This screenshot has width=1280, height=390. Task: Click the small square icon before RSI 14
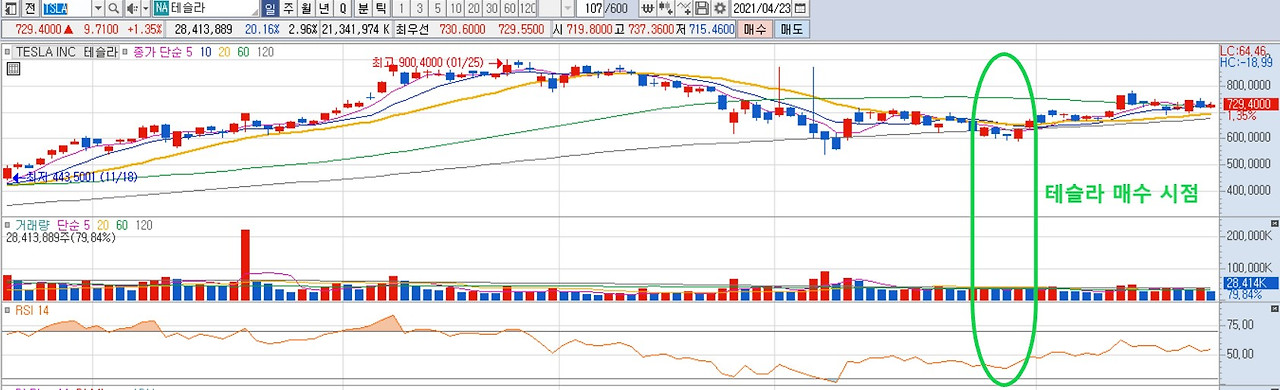click(8, 311)
